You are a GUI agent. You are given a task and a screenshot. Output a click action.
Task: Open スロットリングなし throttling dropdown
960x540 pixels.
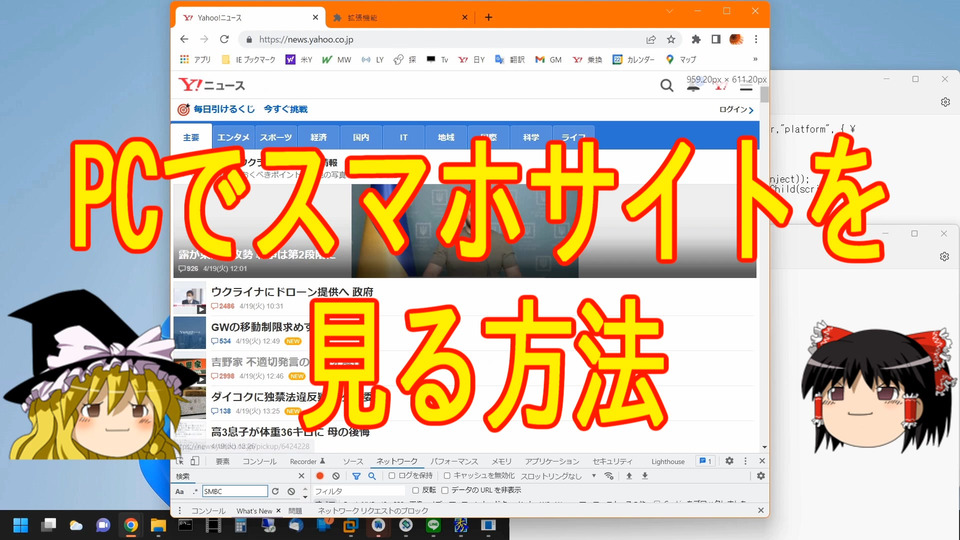(558, 476)
